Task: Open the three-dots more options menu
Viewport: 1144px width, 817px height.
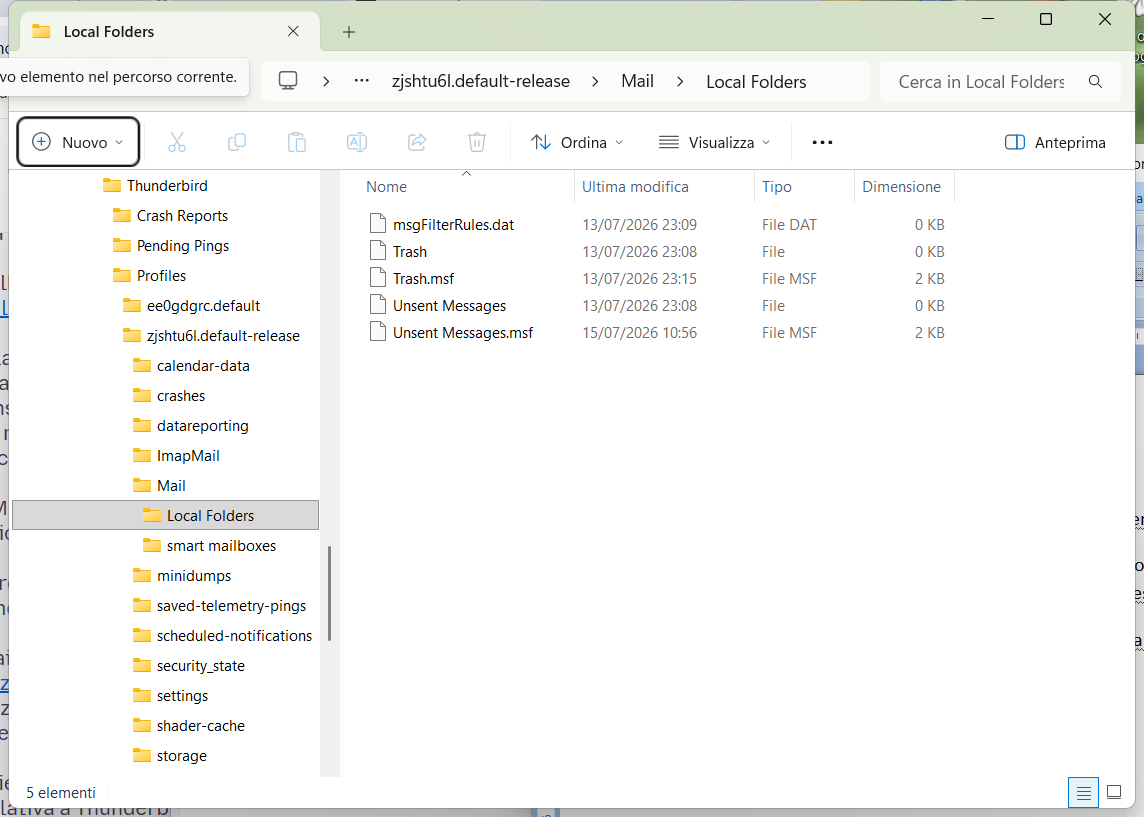Action: (x=822, y=142)
